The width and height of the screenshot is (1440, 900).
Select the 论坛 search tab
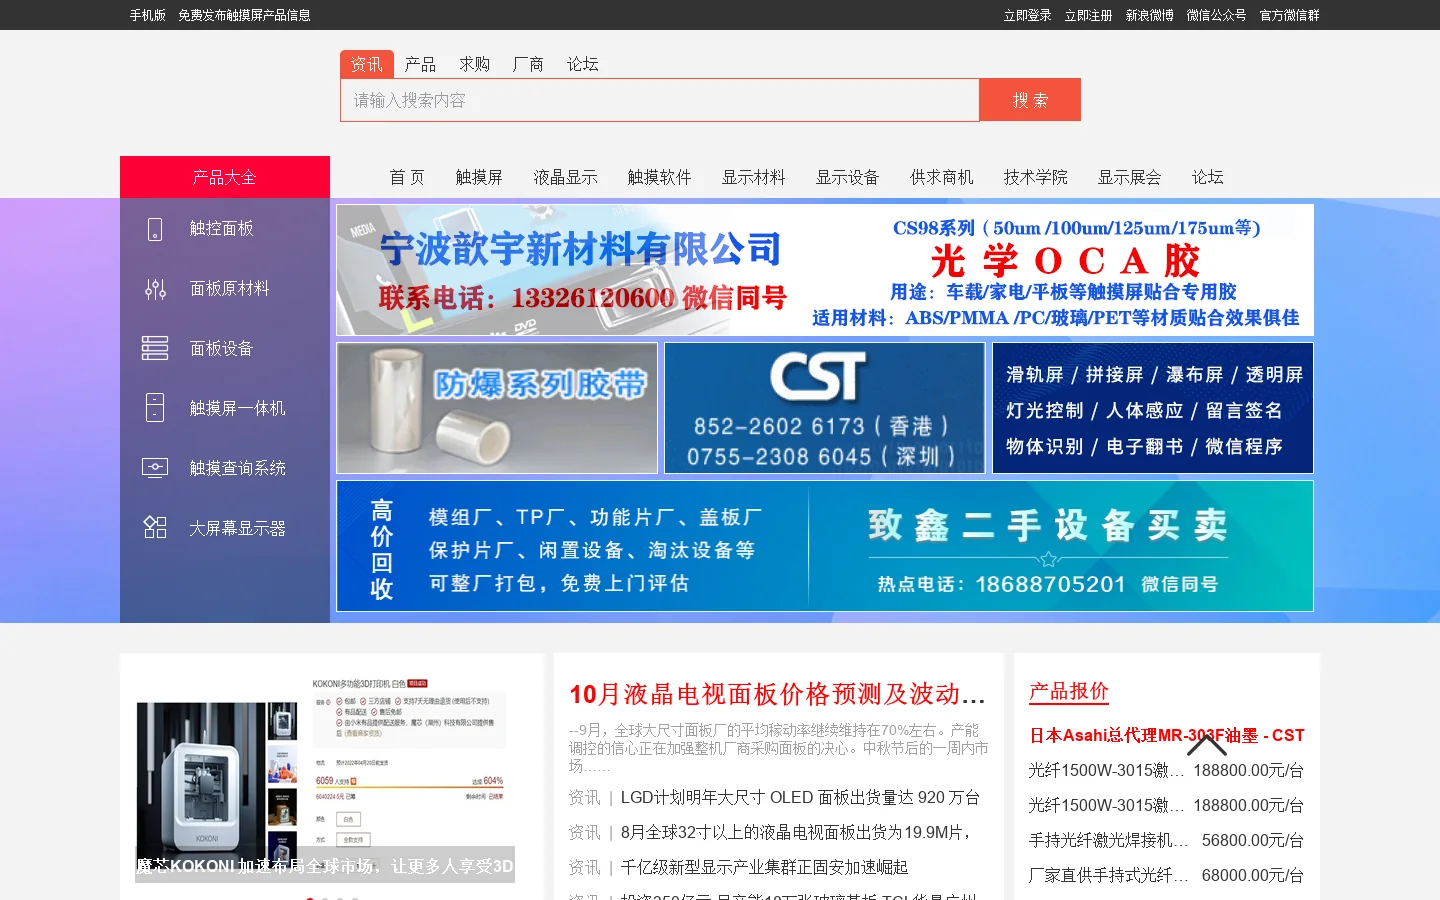point(582,64)
